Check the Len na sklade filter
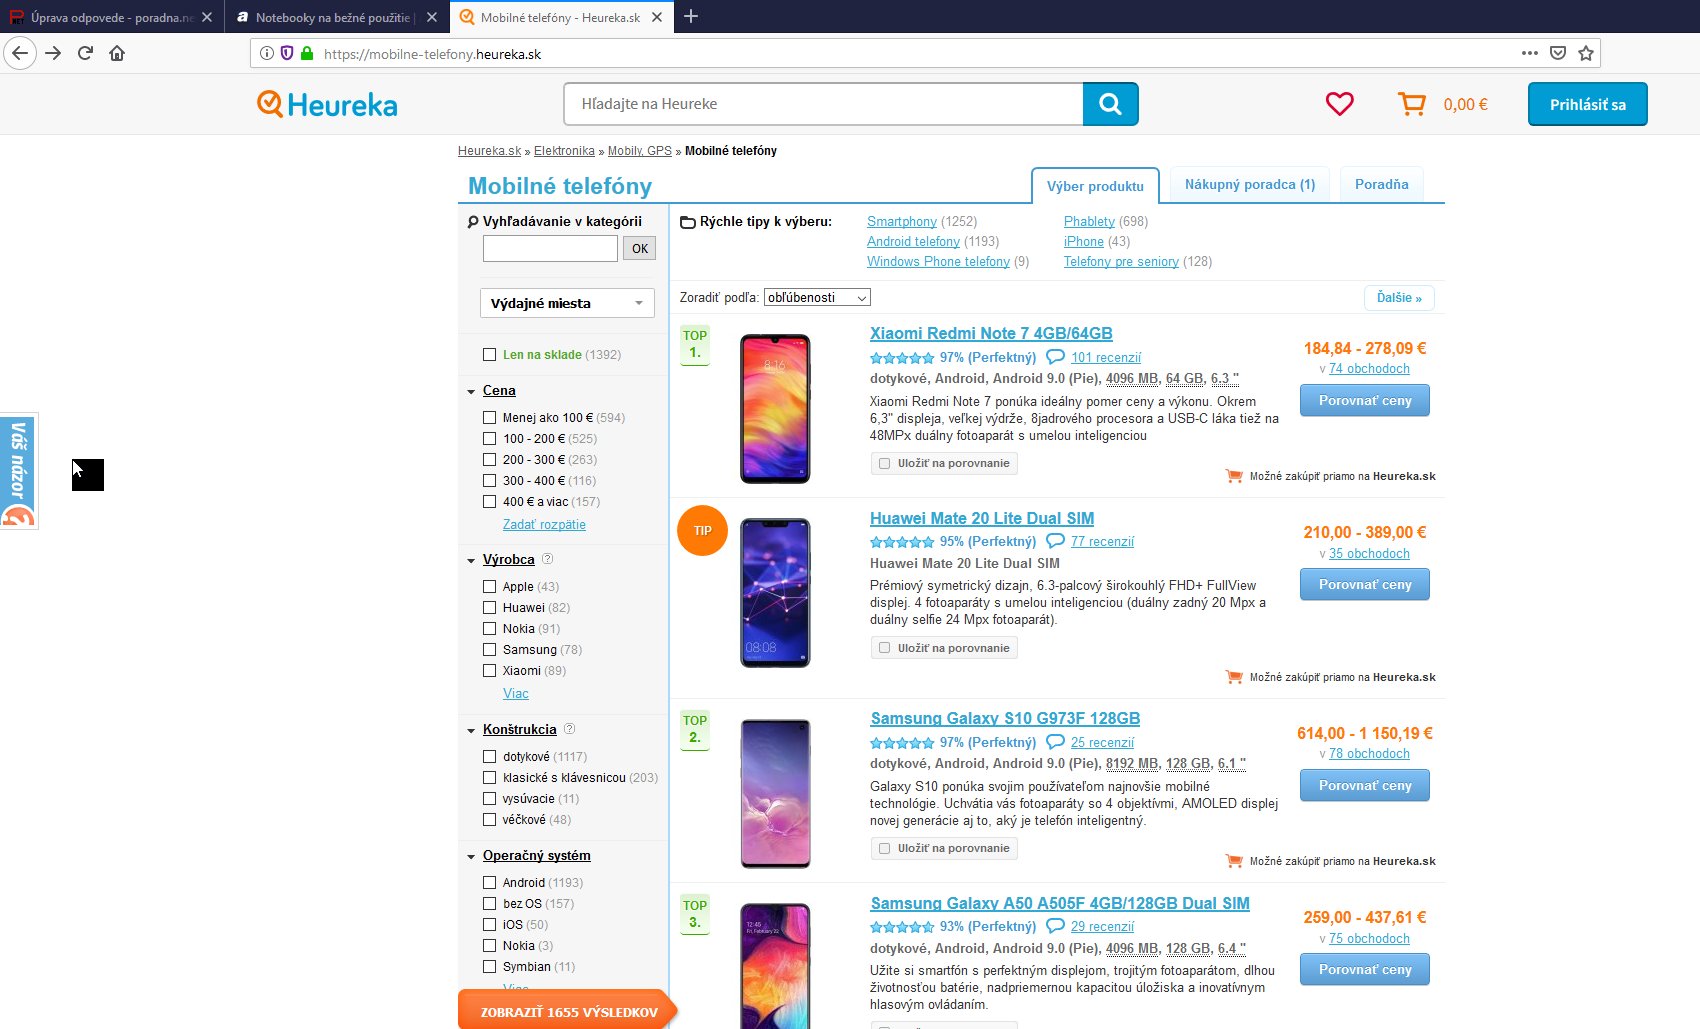Image resolution: width=1700 pixels, height=1029 pixels. 489,354
